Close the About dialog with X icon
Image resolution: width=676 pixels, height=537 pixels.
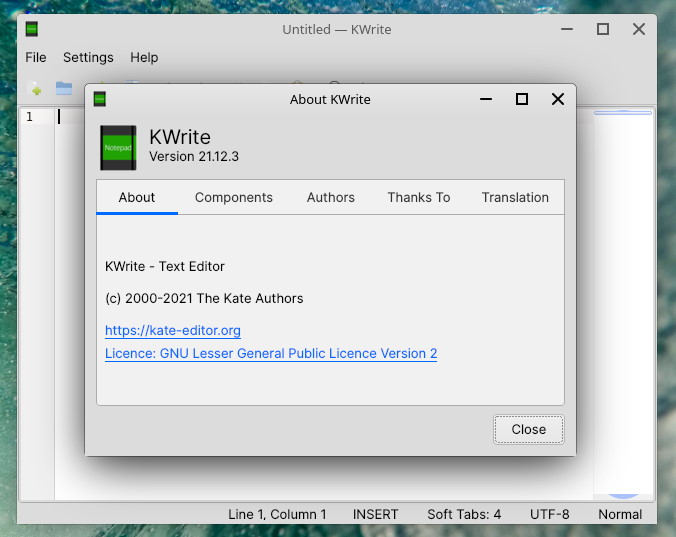pyautogui.click(x=558, y=99)
